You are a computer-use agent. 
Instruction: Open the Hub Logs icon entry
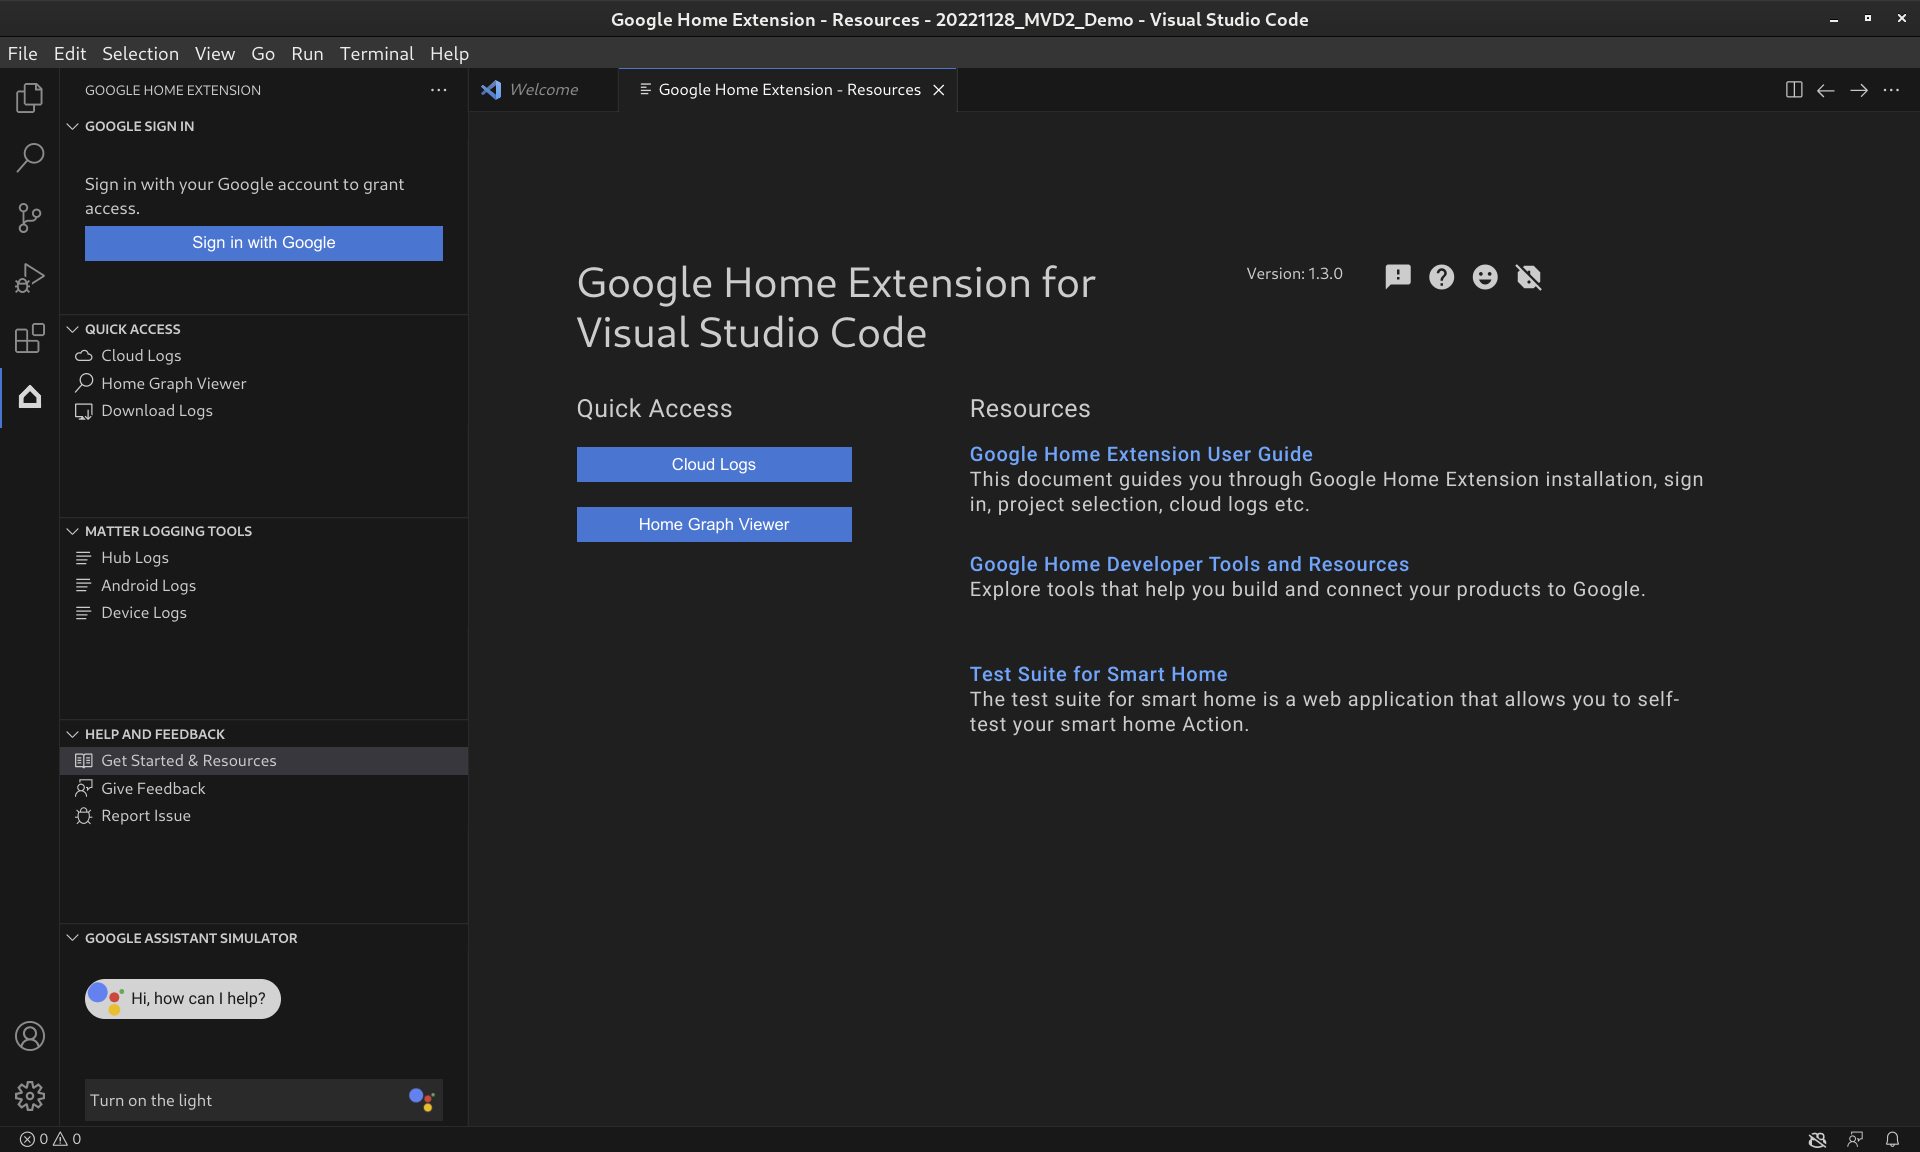click(x=84, y=558)
